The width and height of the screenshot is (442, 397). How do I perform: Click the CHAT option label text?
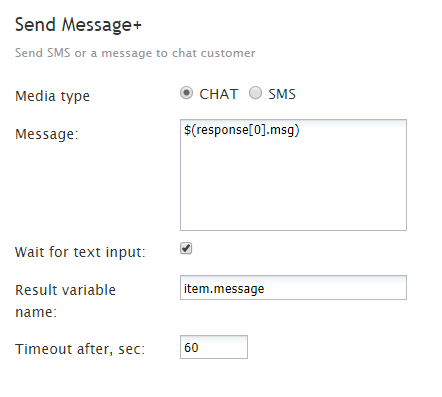[x=219, y=94]
